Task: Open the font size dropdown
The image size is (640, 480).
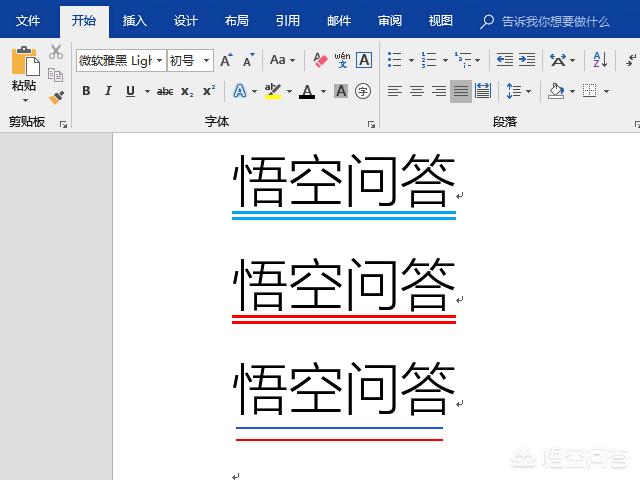Action: pos(207,60)
